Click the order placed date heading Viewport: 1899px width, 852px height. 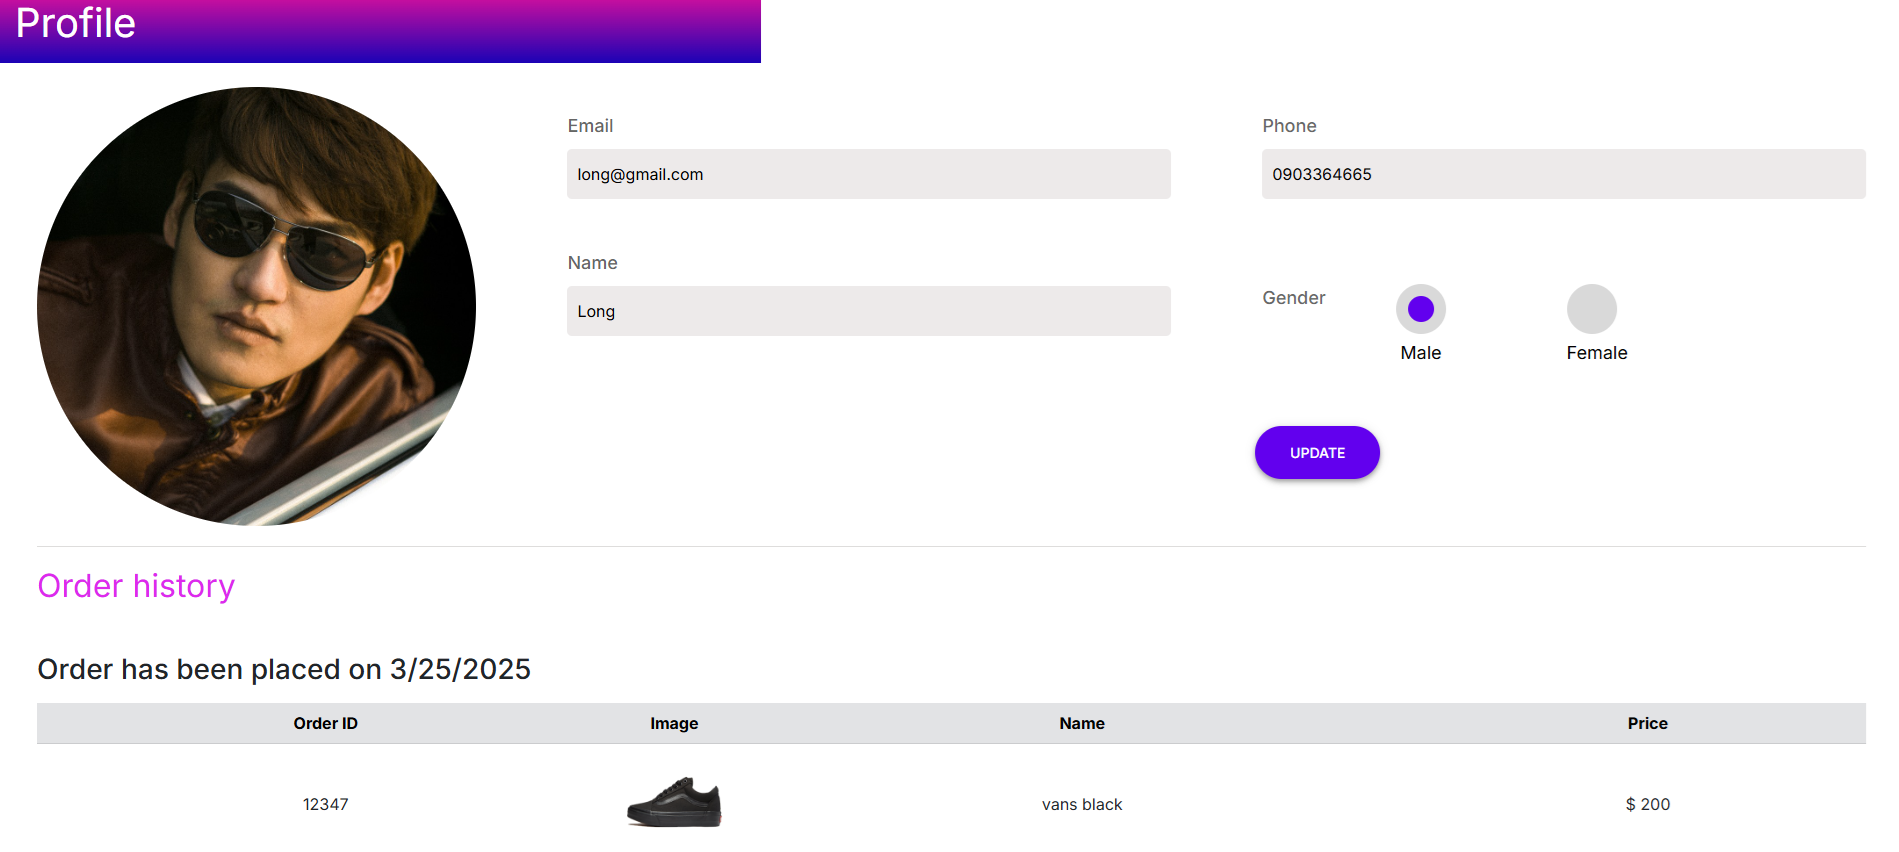[x=284, y=669]
